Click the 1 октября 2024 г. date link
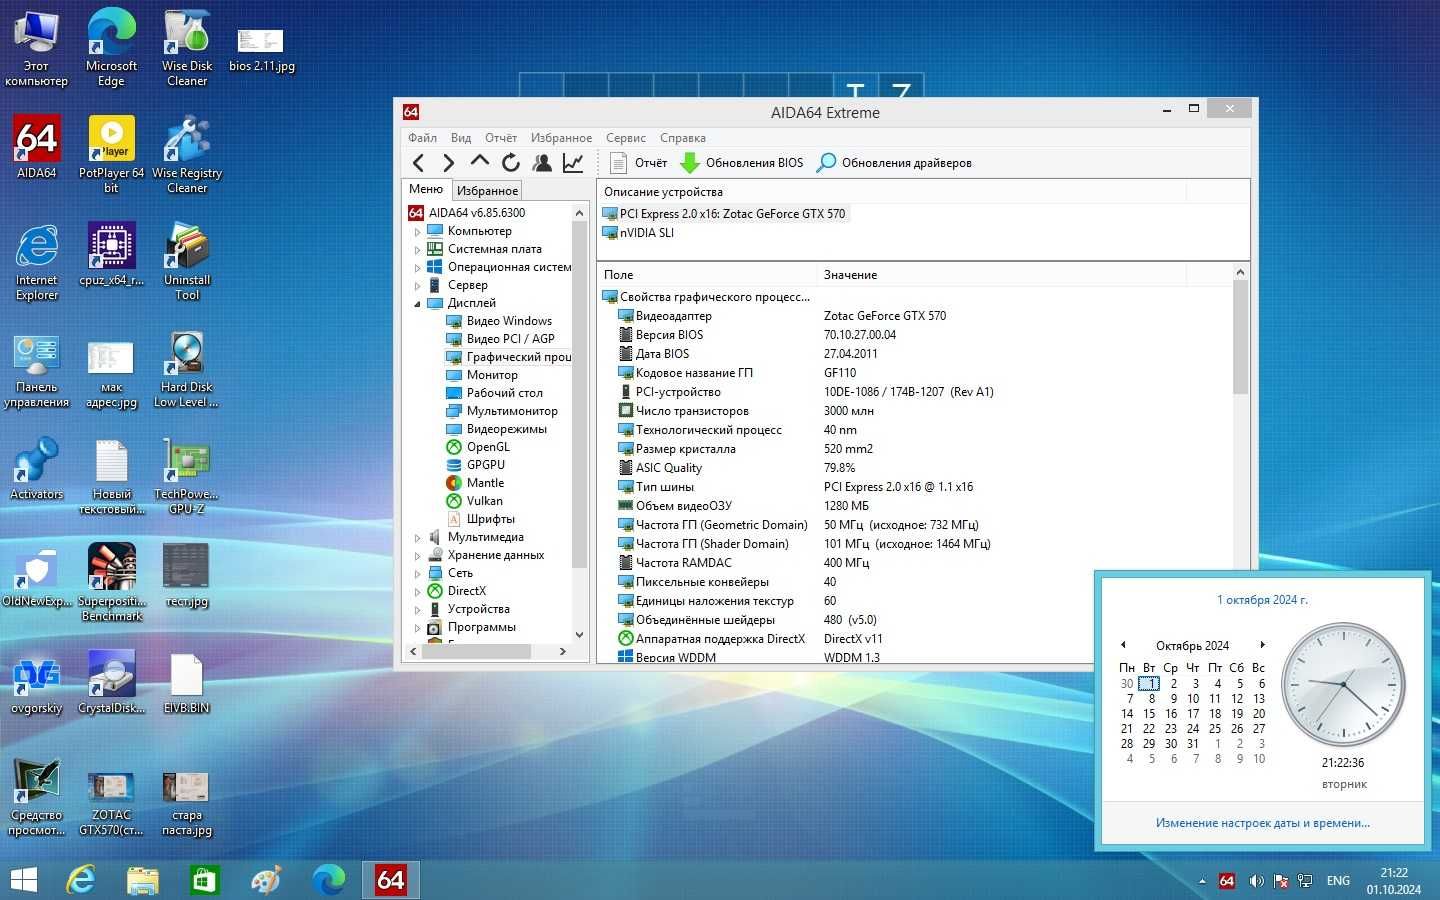This screenshot has width=1440, height=900. click(x=1262, y=600)
